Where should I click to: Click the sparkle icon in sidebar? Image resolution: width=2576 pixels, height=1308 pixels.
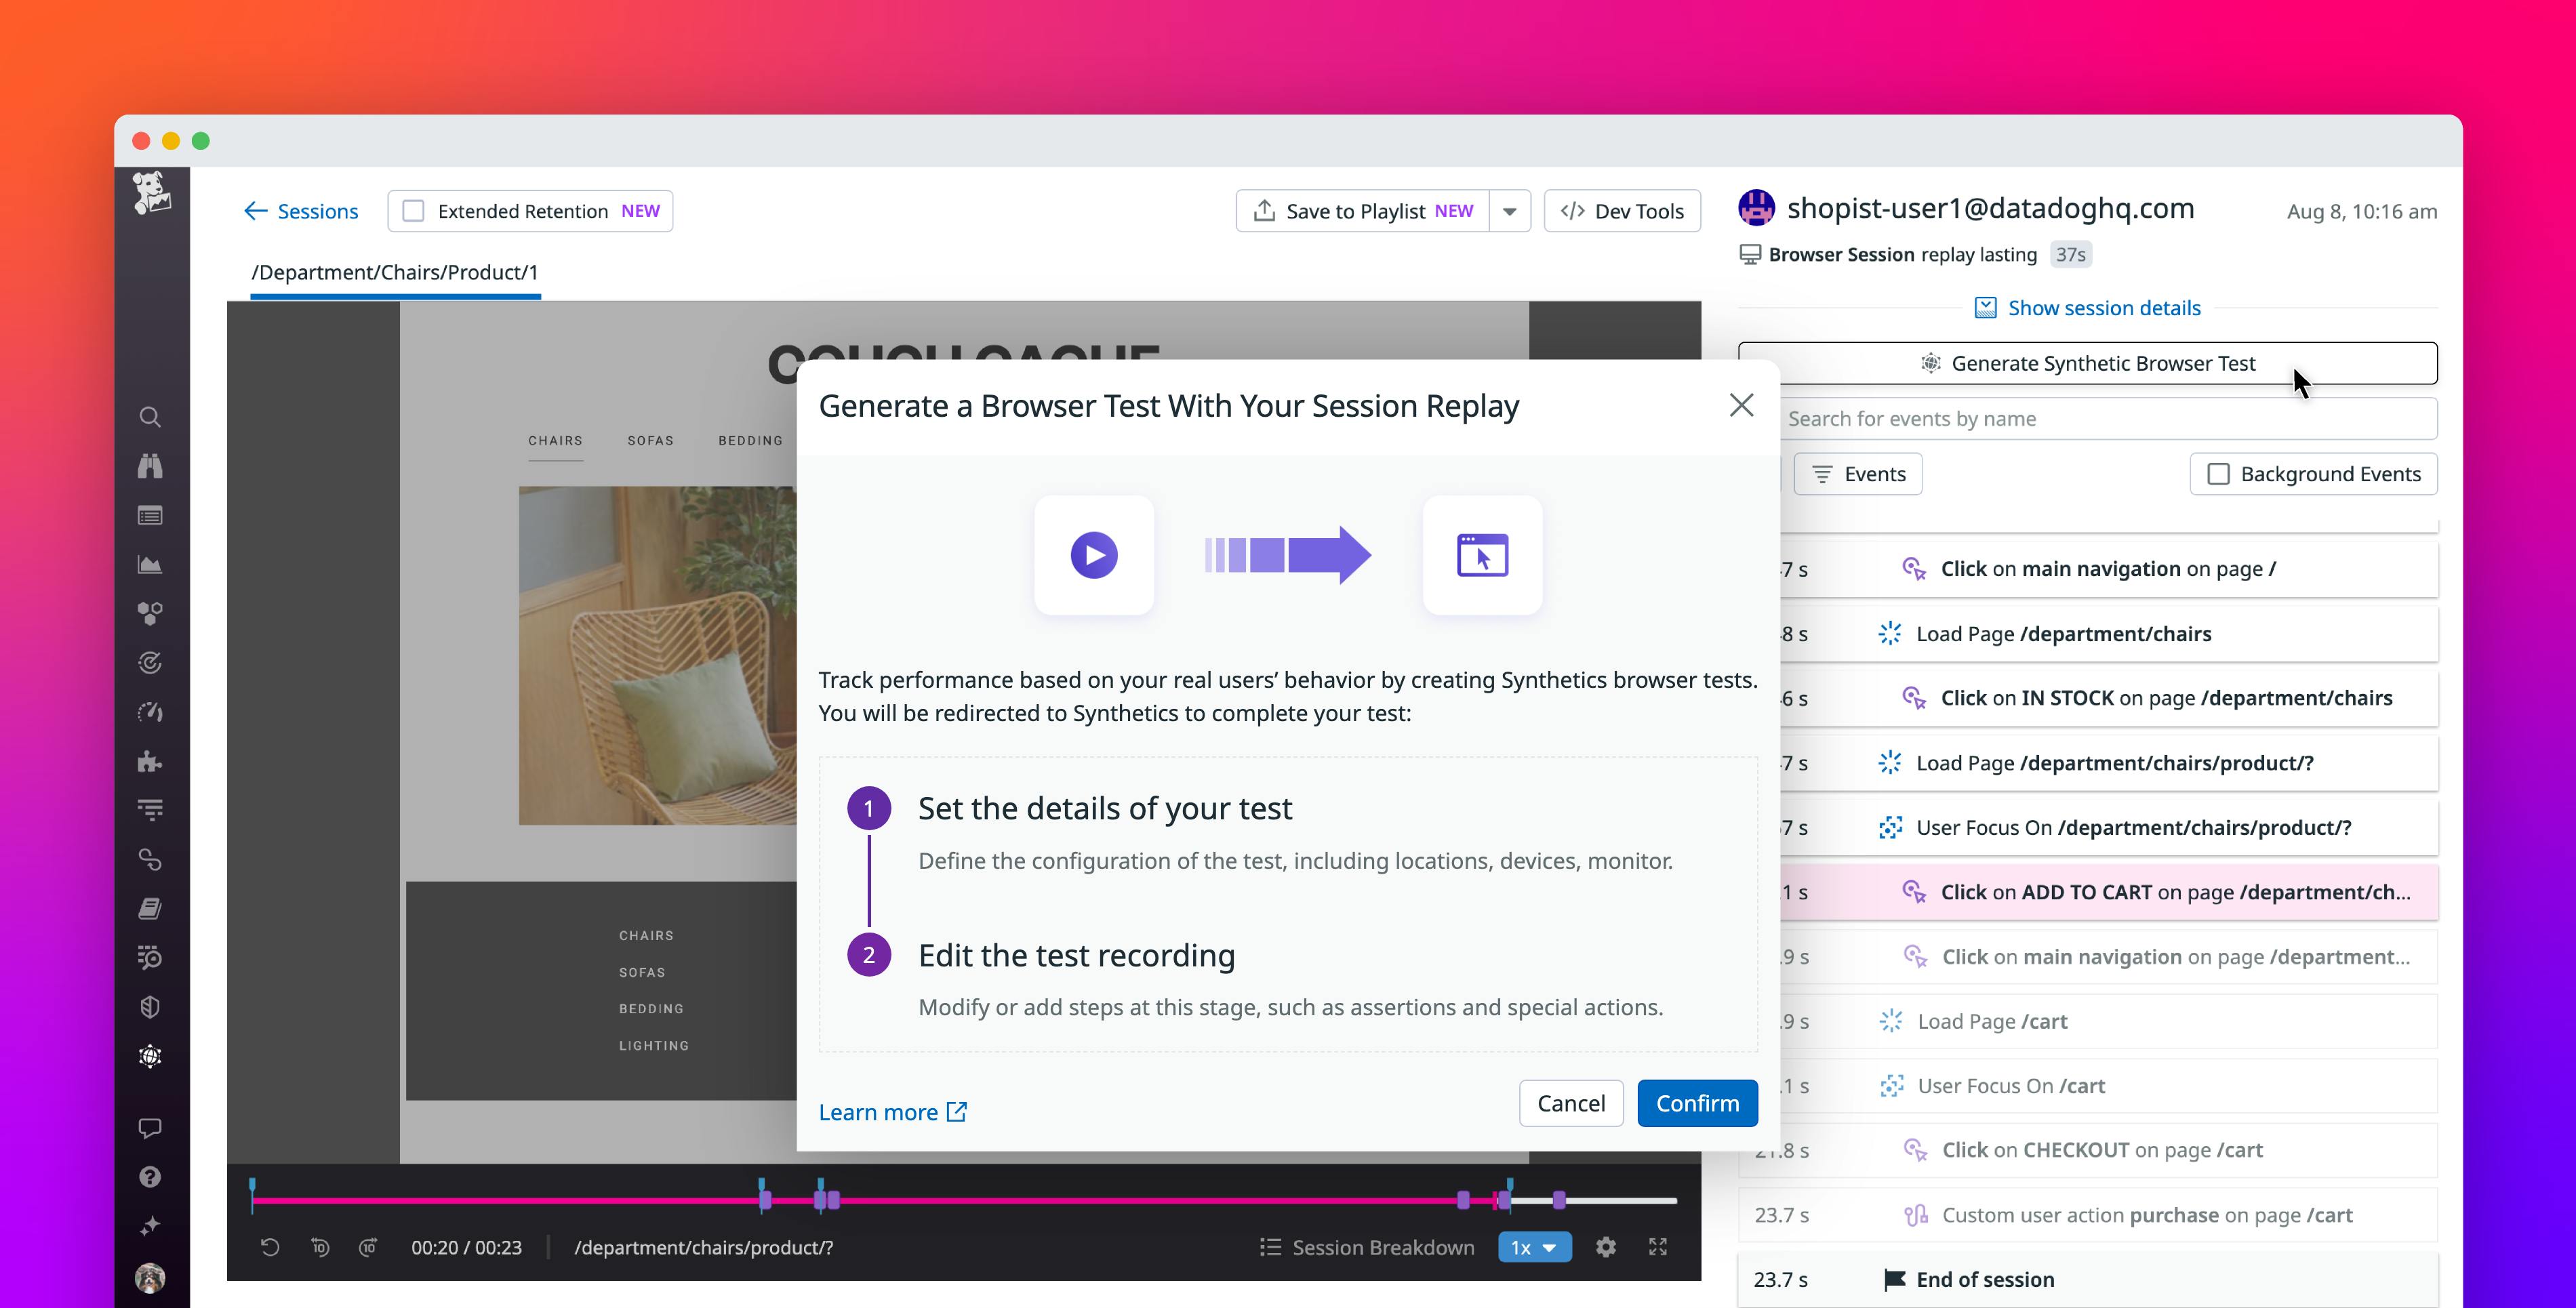150,1226
